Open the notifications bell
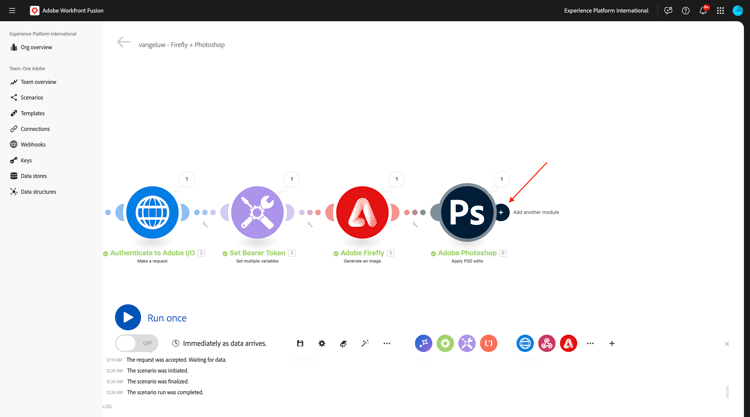Image resolution: width=750 pixels, height=417 pixels. tap(703, 11)
